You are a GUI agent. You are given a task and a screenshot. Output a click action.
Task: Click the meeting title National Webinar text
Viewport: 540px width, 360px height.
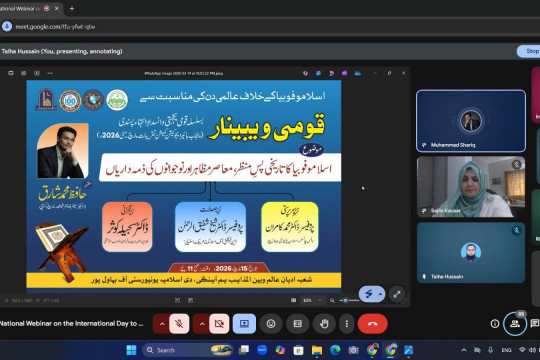(71, 323)
